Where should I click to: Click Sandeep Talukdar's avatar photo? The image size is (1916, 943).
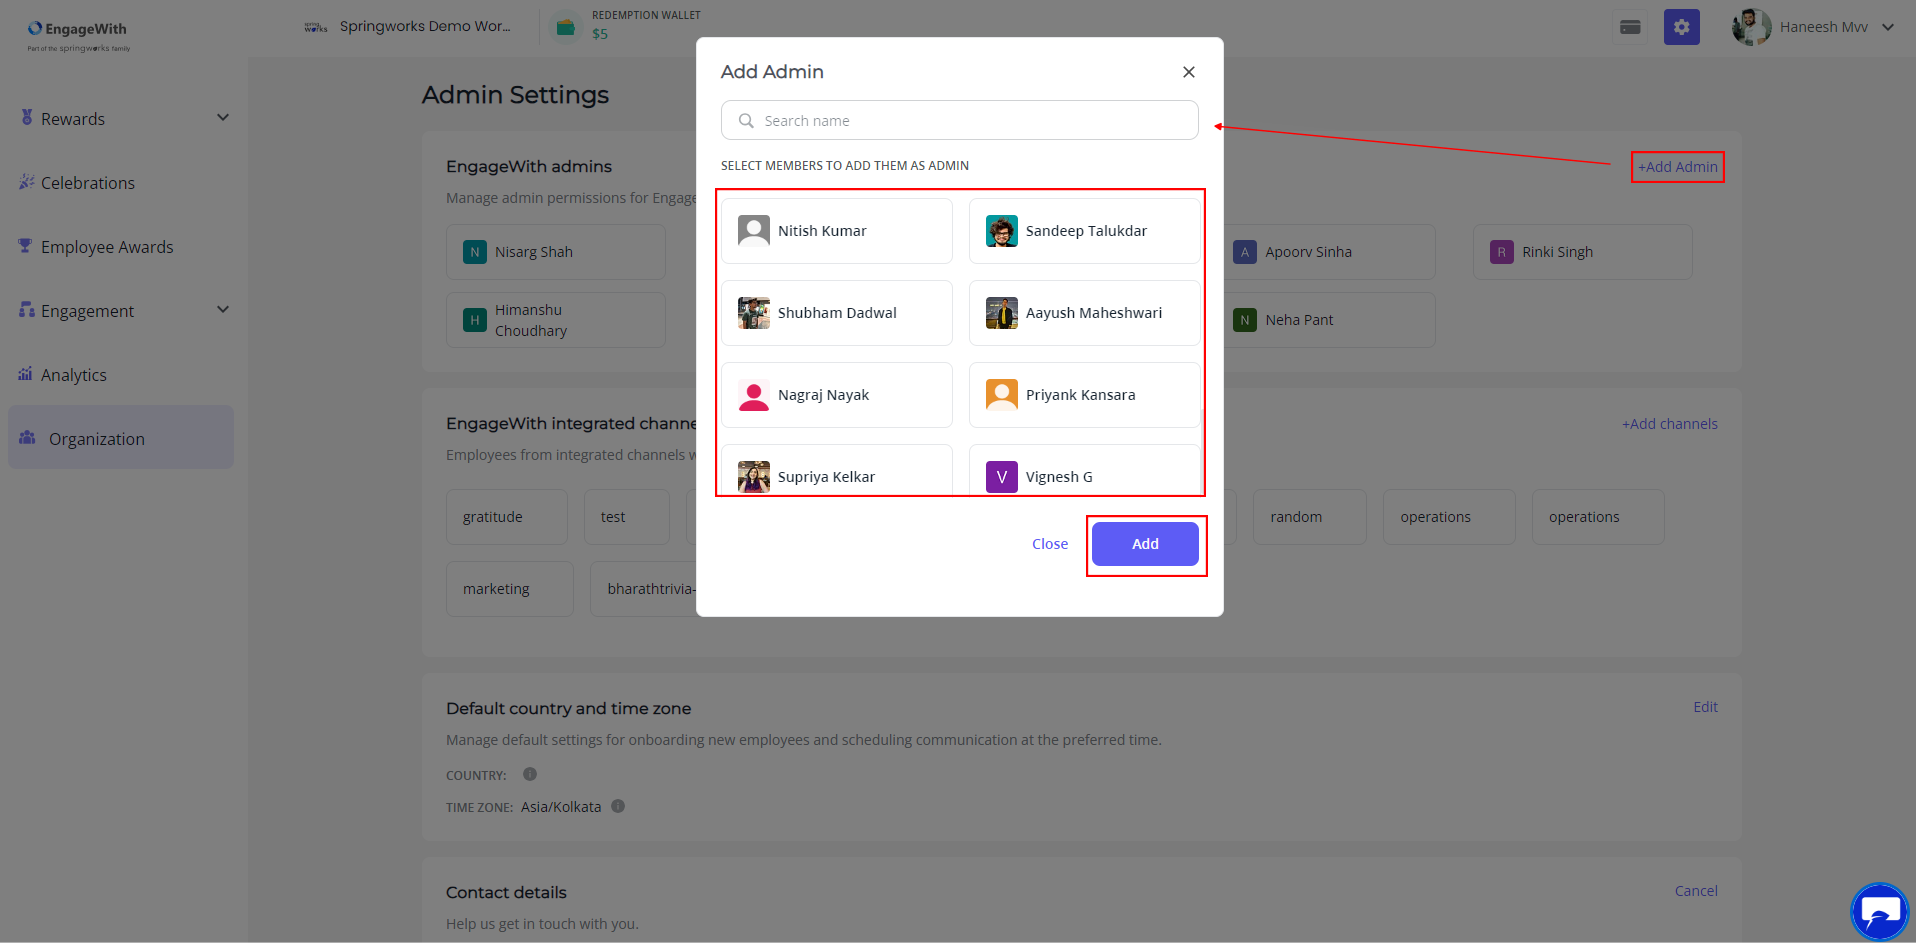[x=1002, y=231]
